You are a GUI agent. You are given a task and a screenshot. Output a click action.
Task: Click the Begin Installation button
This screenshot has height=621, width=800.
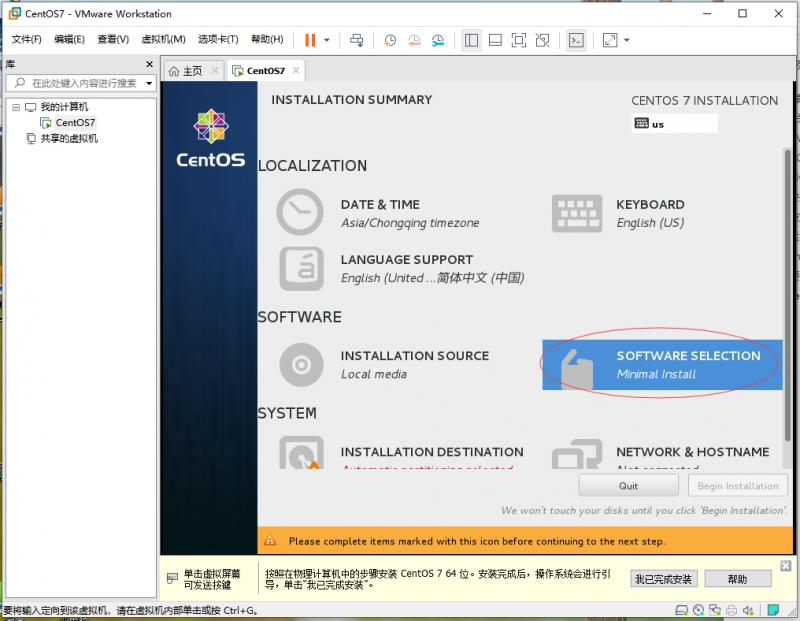point(738,485)
